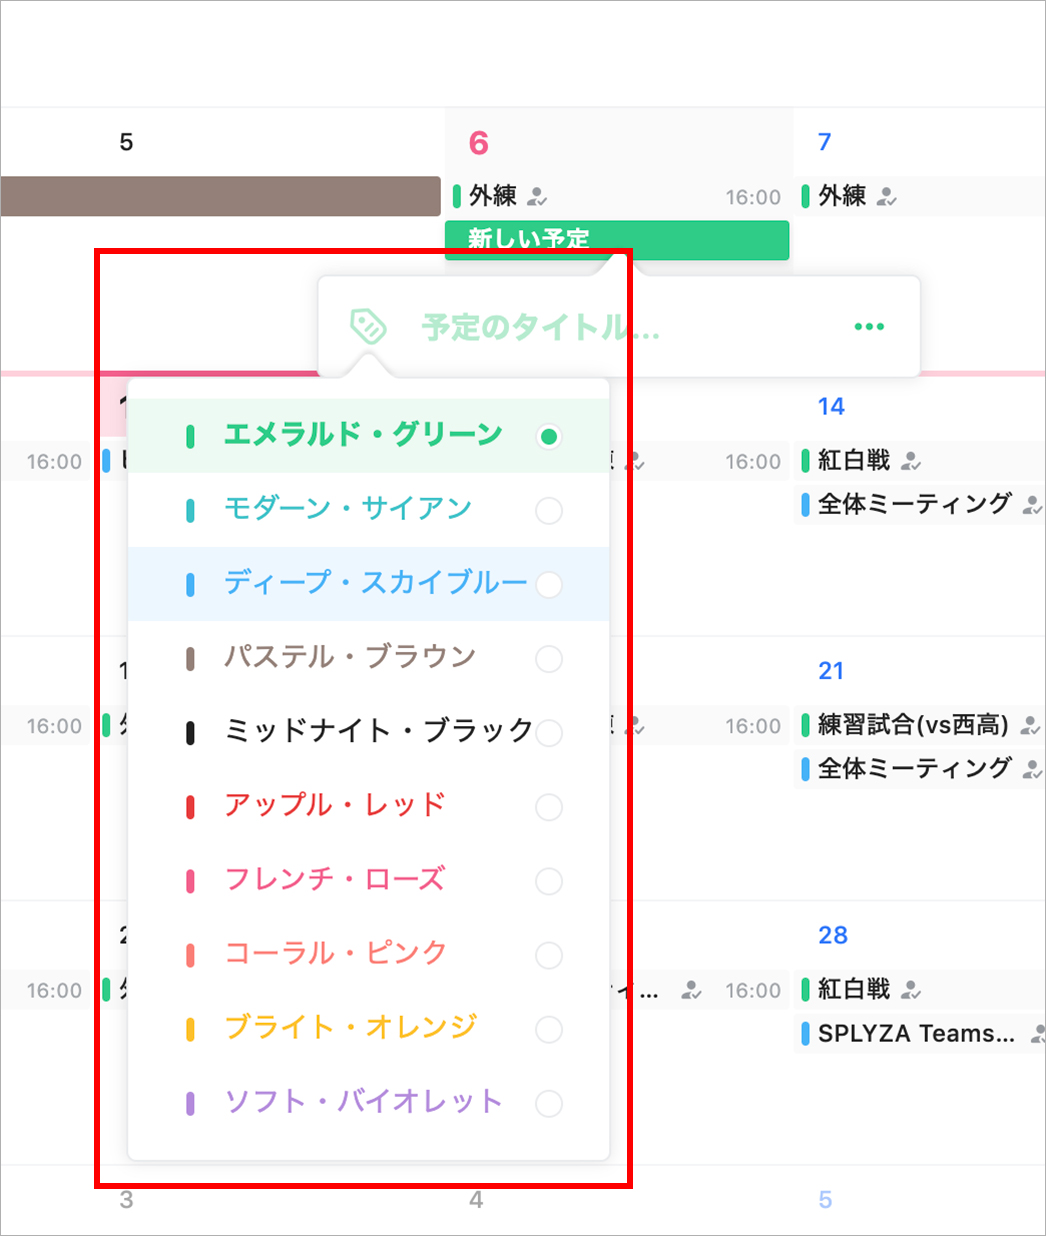Click the brown multi-day event bar on day 5
The height and width of the screenshot is (1236, 1046).
click(220, 197)
